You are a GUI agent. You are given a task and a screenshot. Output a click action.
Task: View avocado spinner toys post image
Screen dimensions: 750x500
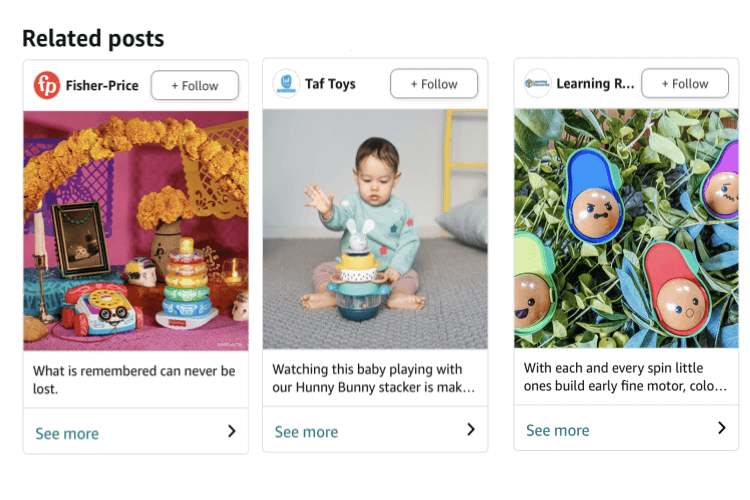(x=626, y=228)
